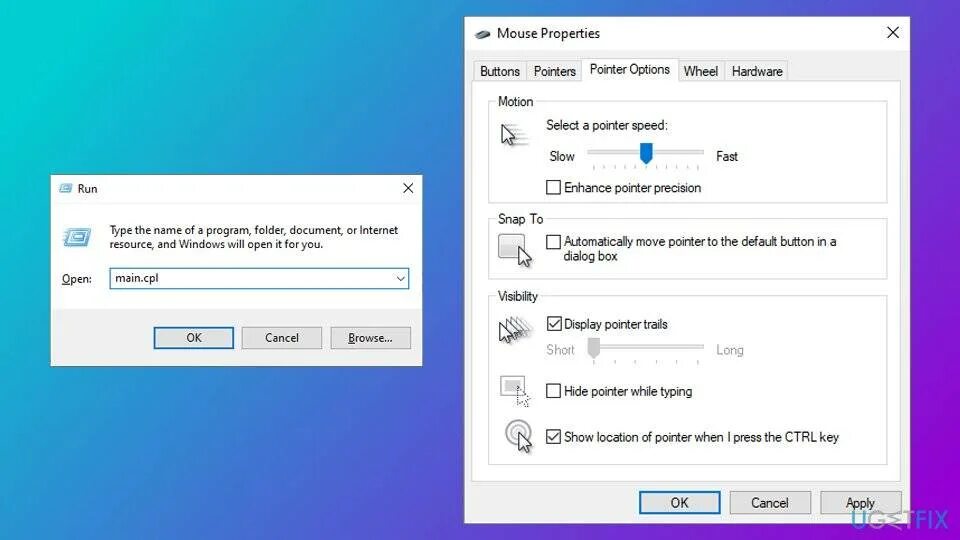The image size is (960, 540).
Task: Click the main.cpl text input field
Action: tap(259, 279)
